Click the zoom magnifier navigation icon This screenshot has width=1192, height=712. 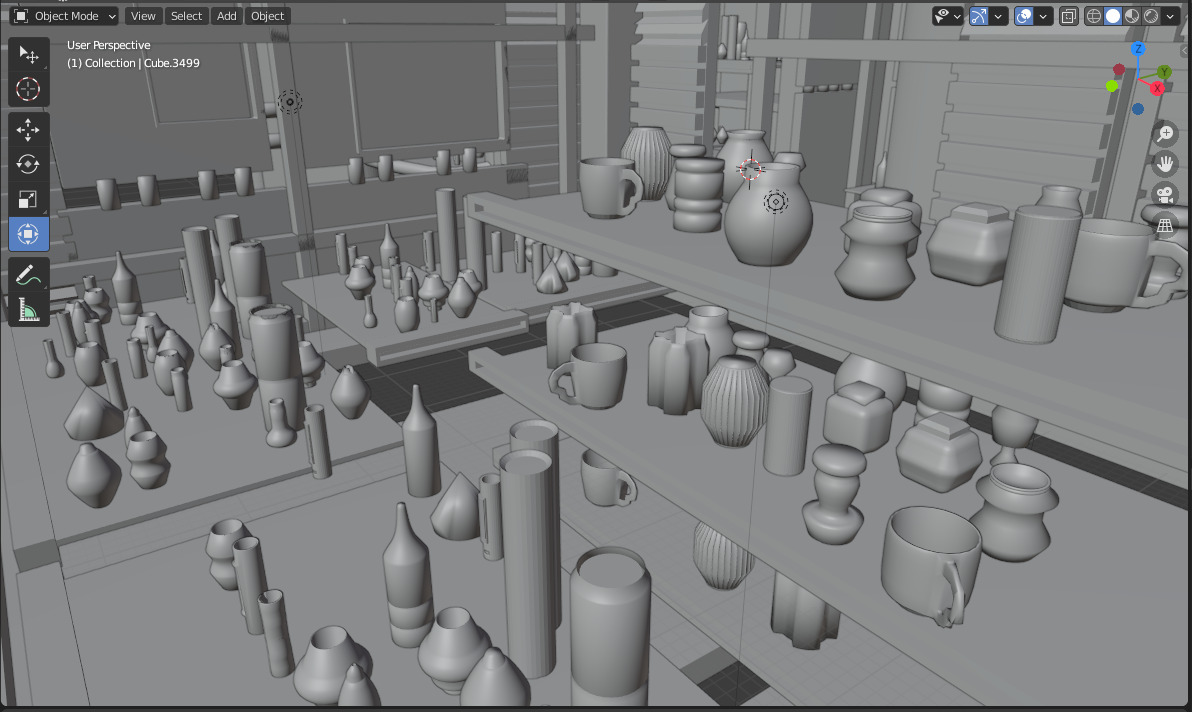pyautogui.click(x=1165, y=134)
